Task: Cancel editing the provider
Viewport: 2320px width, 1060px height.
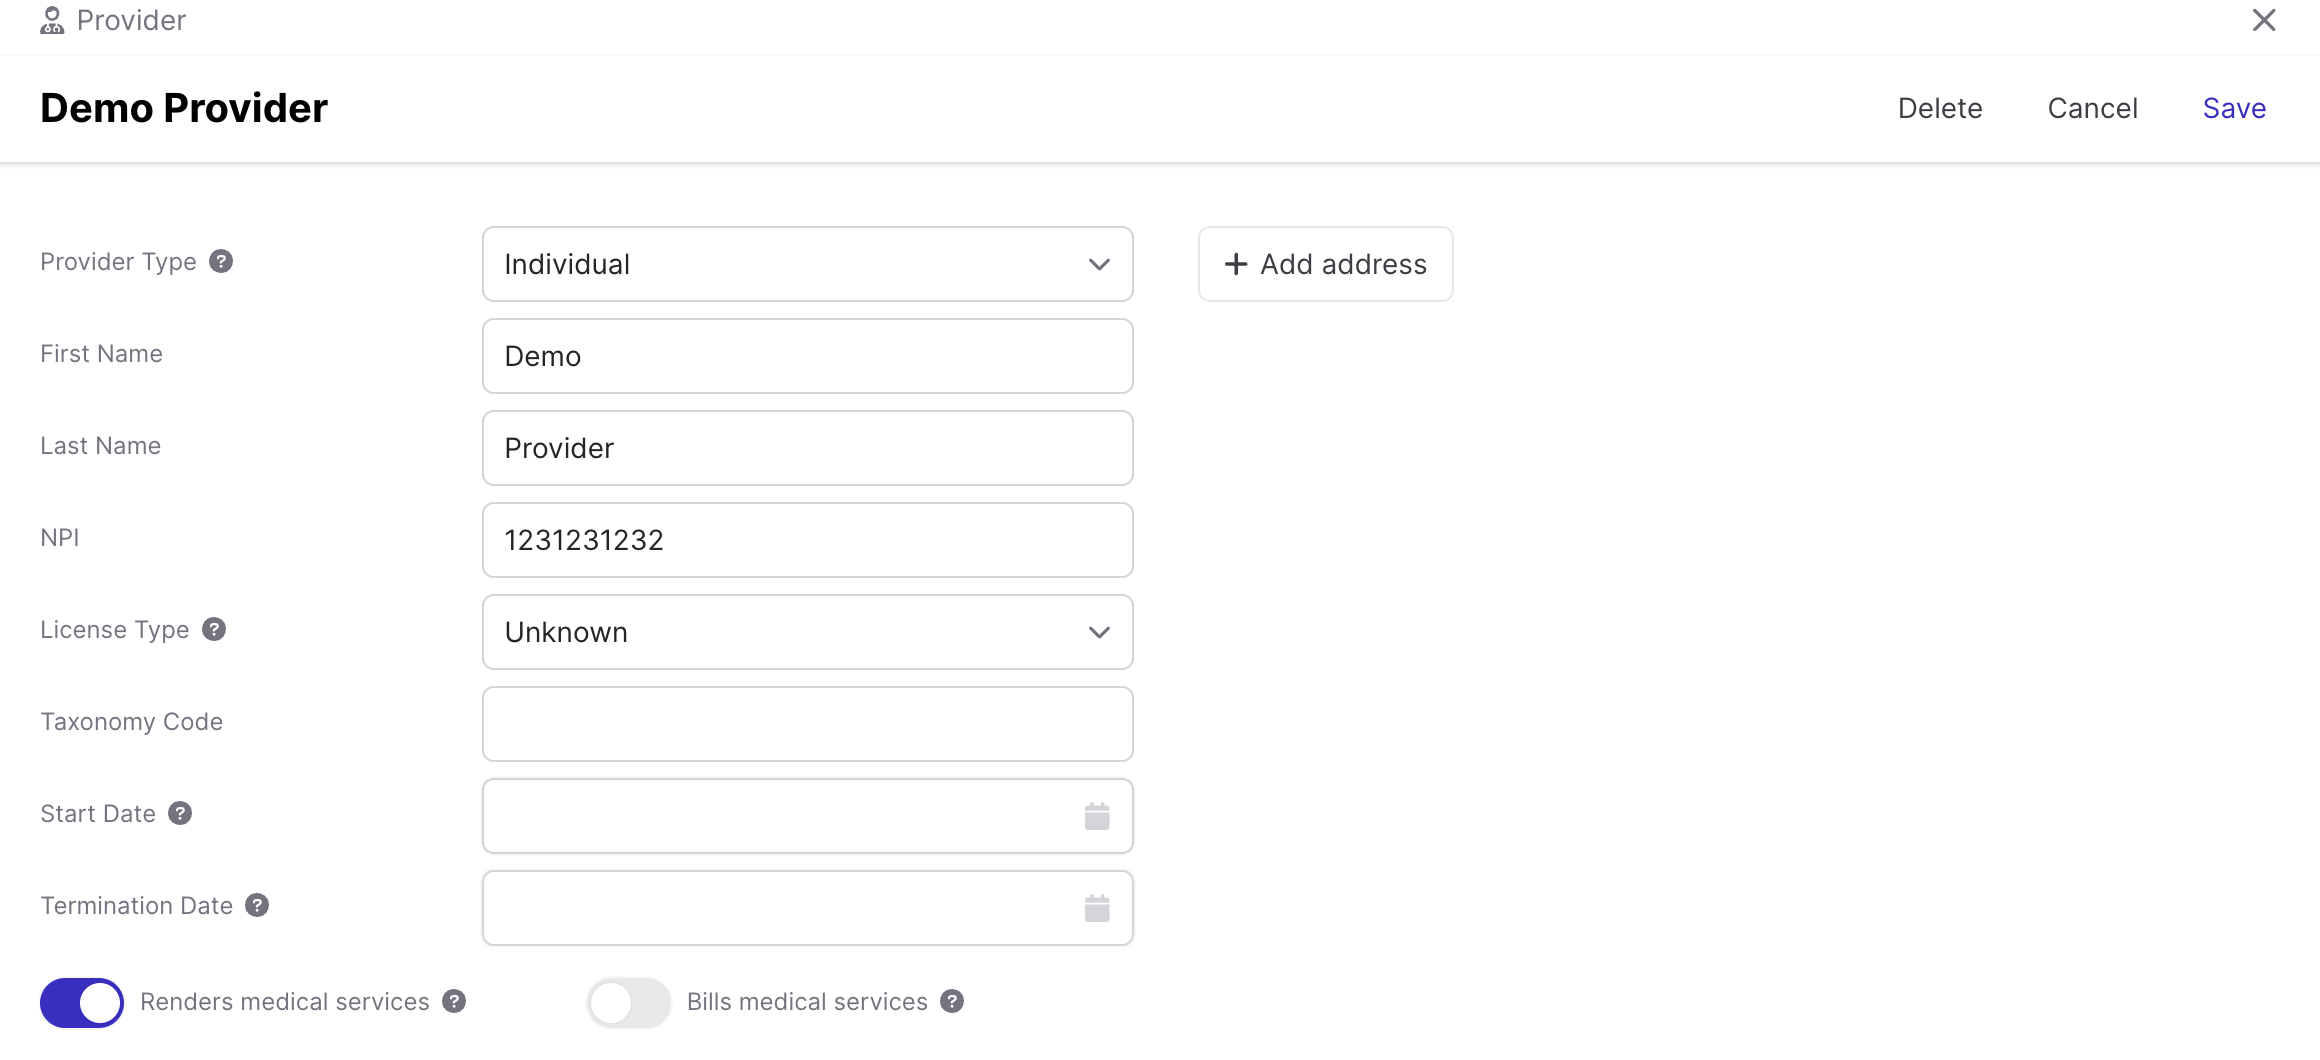Action: tap(2092, 108)
